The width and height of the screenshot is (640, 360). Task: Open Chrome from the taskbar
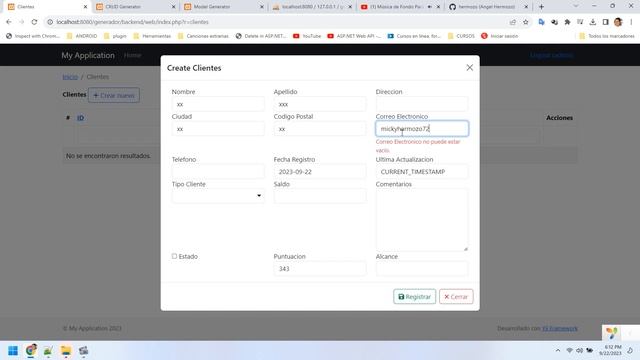point(31,350)
